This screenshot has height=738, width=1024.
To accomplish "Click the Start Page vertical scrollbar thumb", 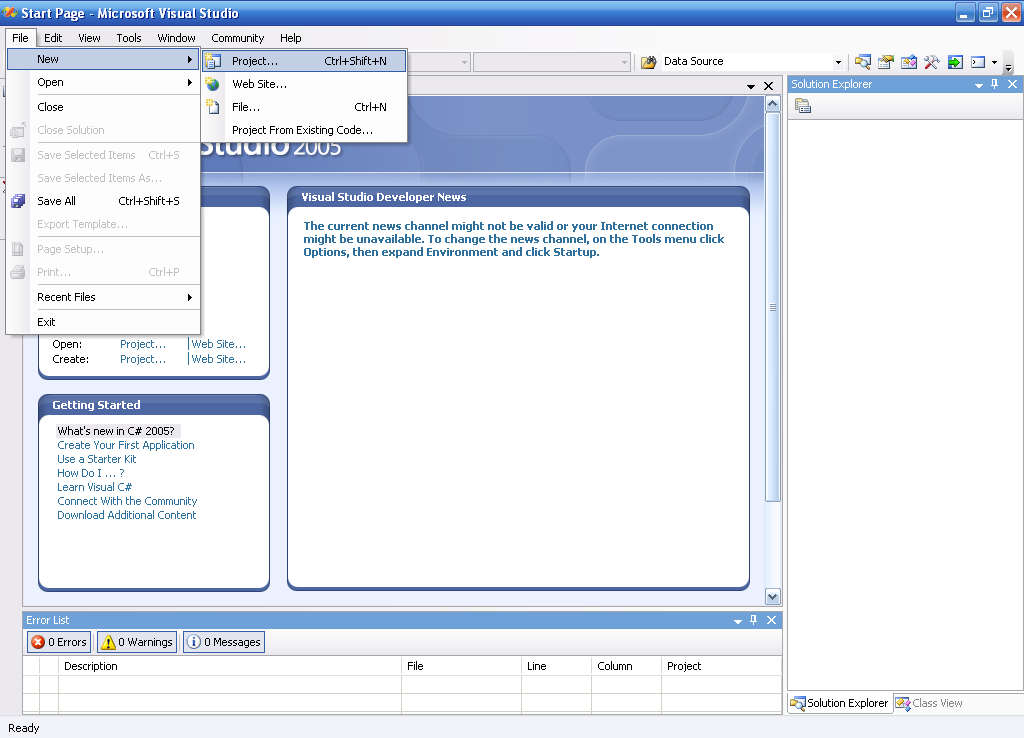I will 773,307.
